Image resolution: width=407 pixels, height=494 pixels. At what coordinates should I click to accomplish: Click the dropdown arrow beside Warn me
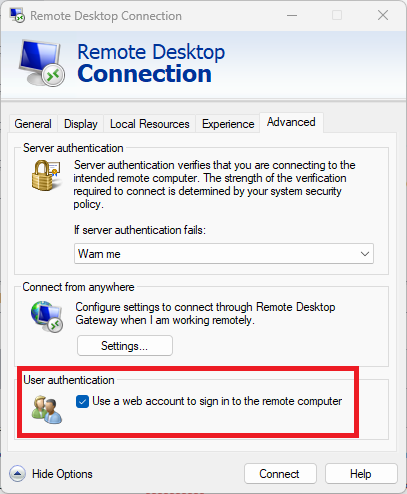tap(365, 254)
